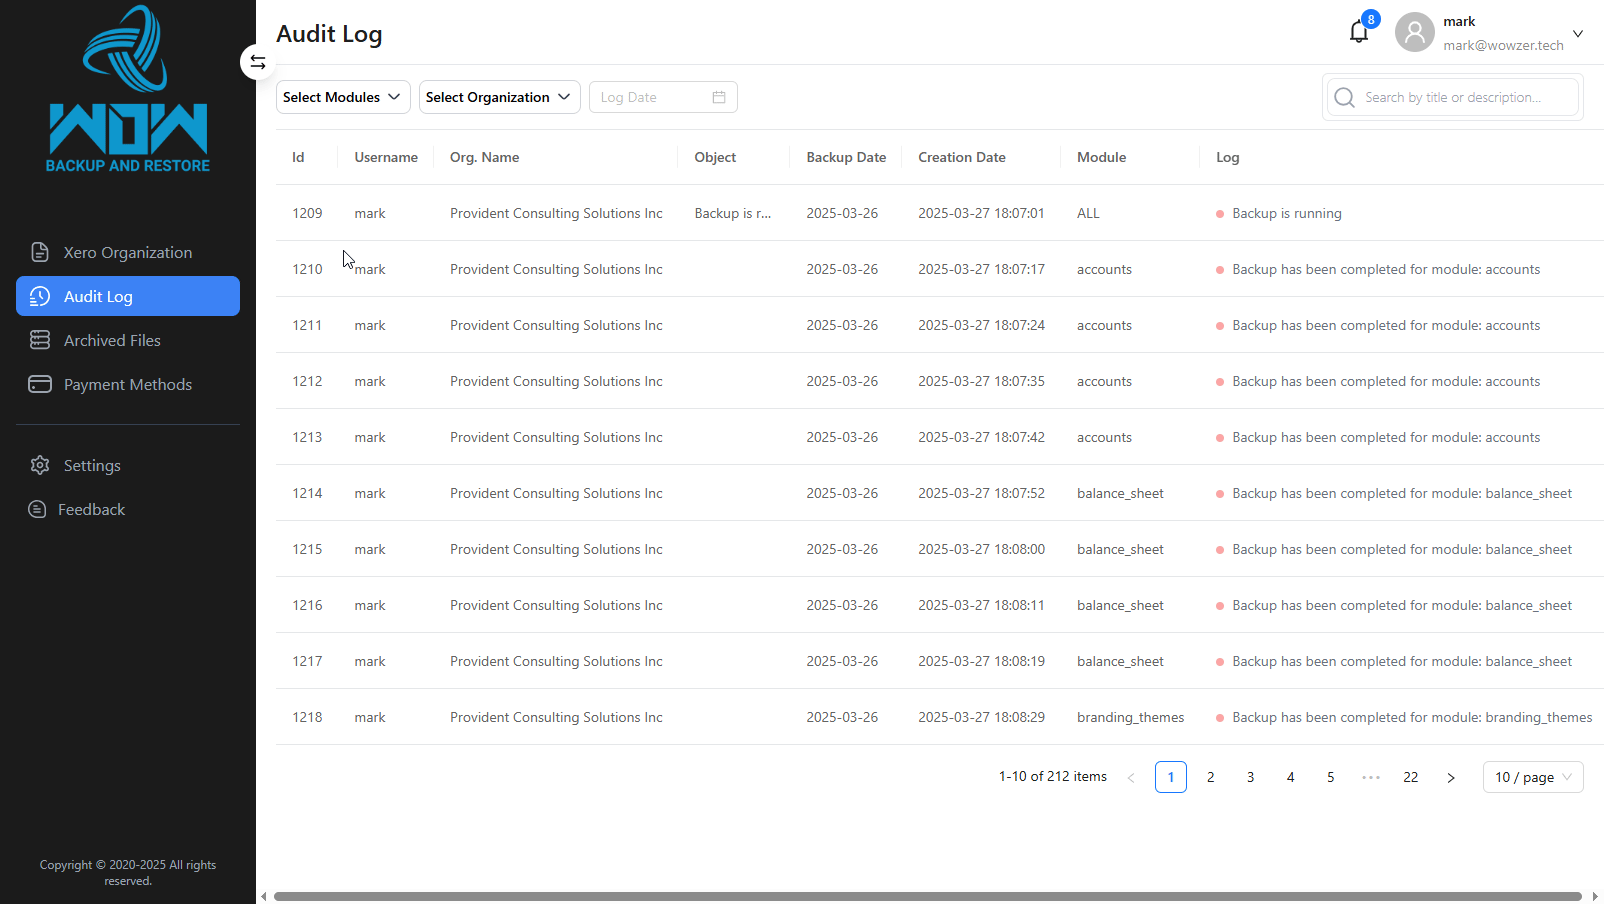Expand the mark account chevron

pyautogui.click(x=1578, y=33)
